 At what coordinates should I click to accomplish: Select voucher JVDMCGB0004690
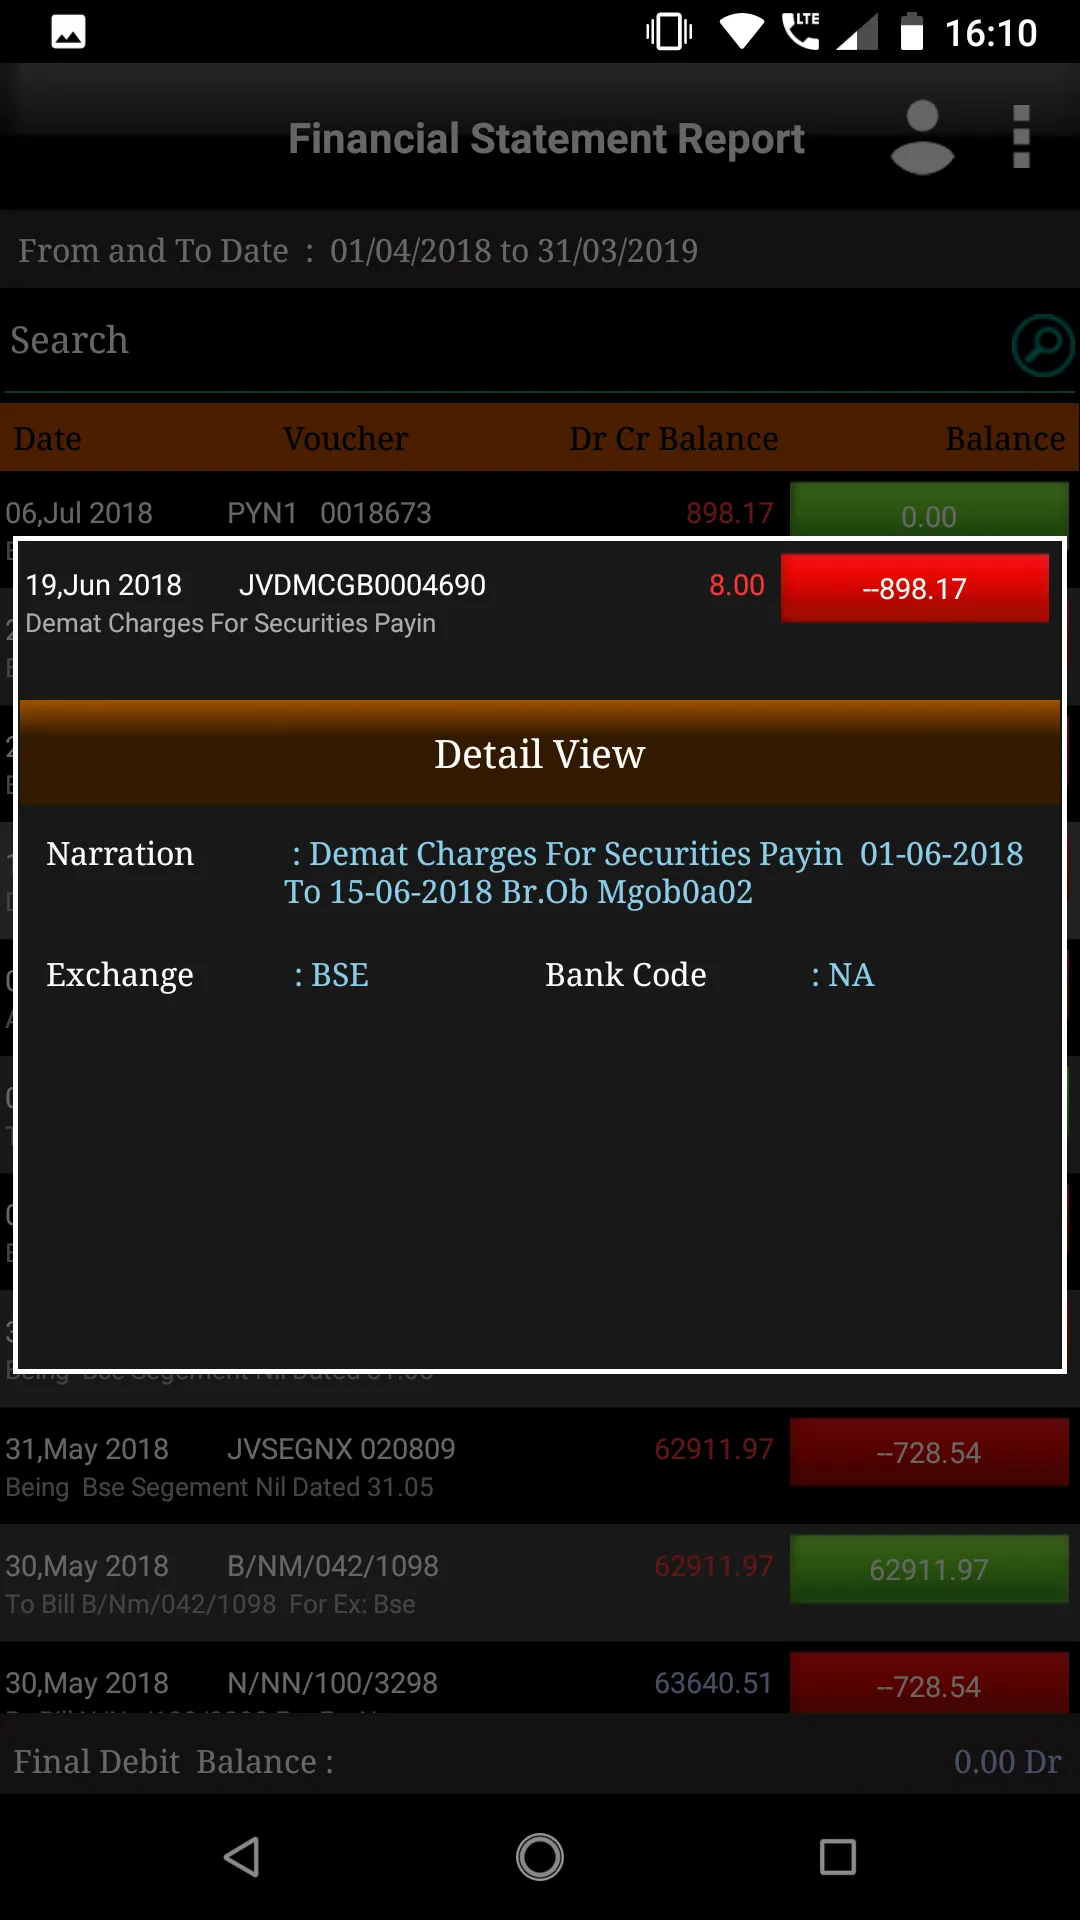[362, 585]
